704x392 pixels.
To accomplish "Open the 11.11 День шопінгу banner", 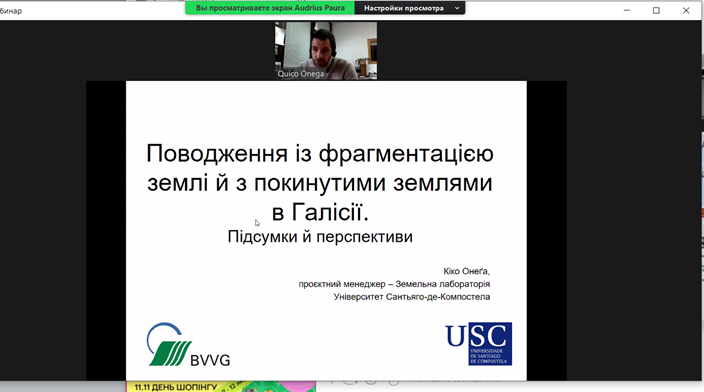I will 221,387.
